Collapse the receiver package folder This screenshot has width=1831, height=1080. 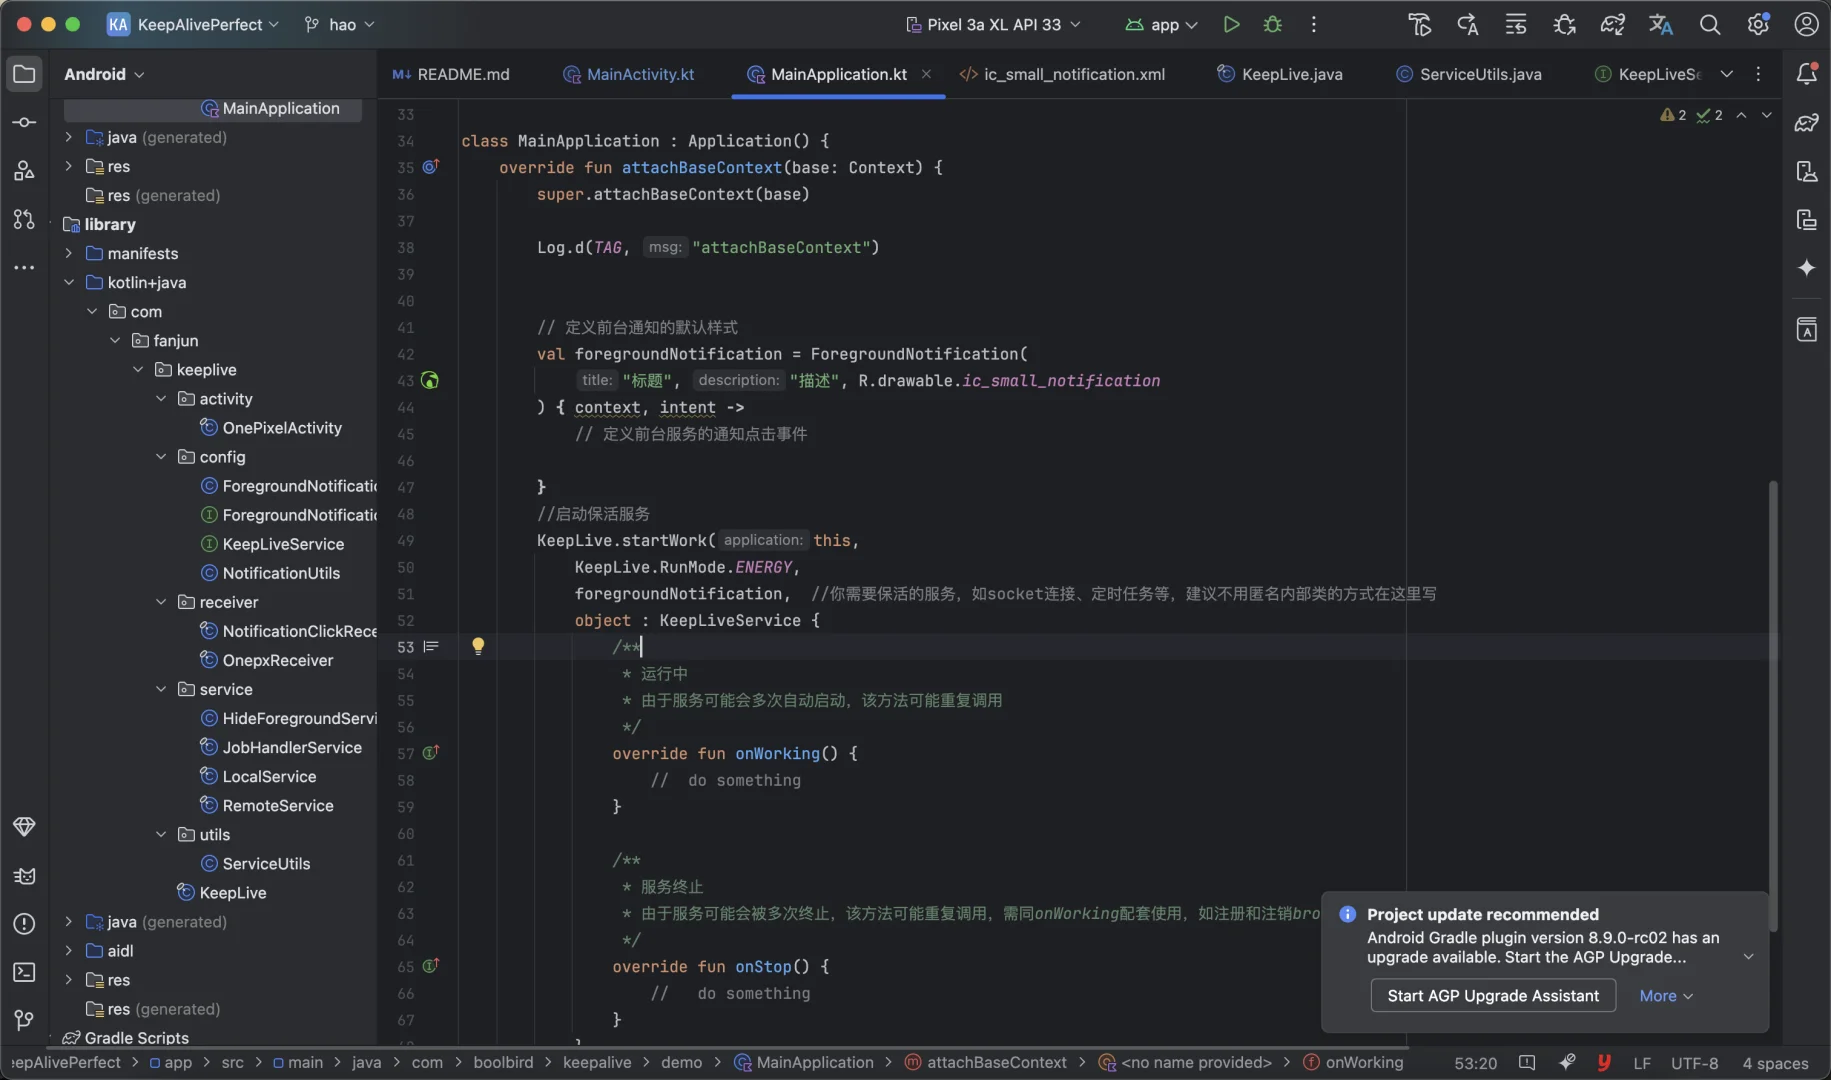pos(161,602)
